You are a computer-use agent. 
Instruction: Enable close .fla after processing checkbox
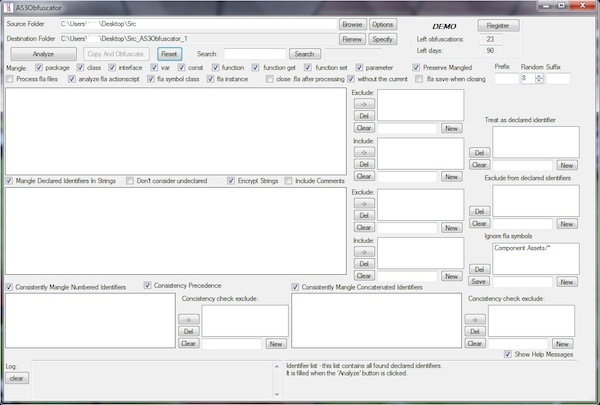point(270,79)
